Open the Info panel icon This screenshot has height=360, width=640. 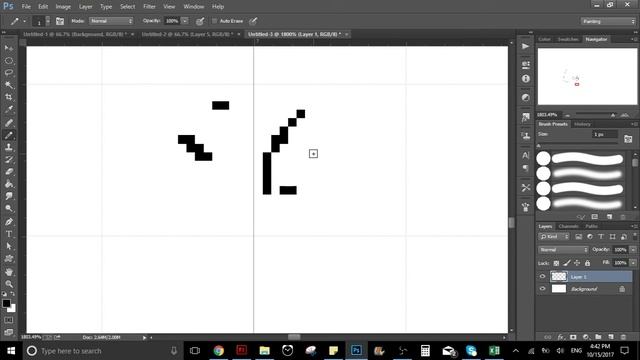pos(525,79)
